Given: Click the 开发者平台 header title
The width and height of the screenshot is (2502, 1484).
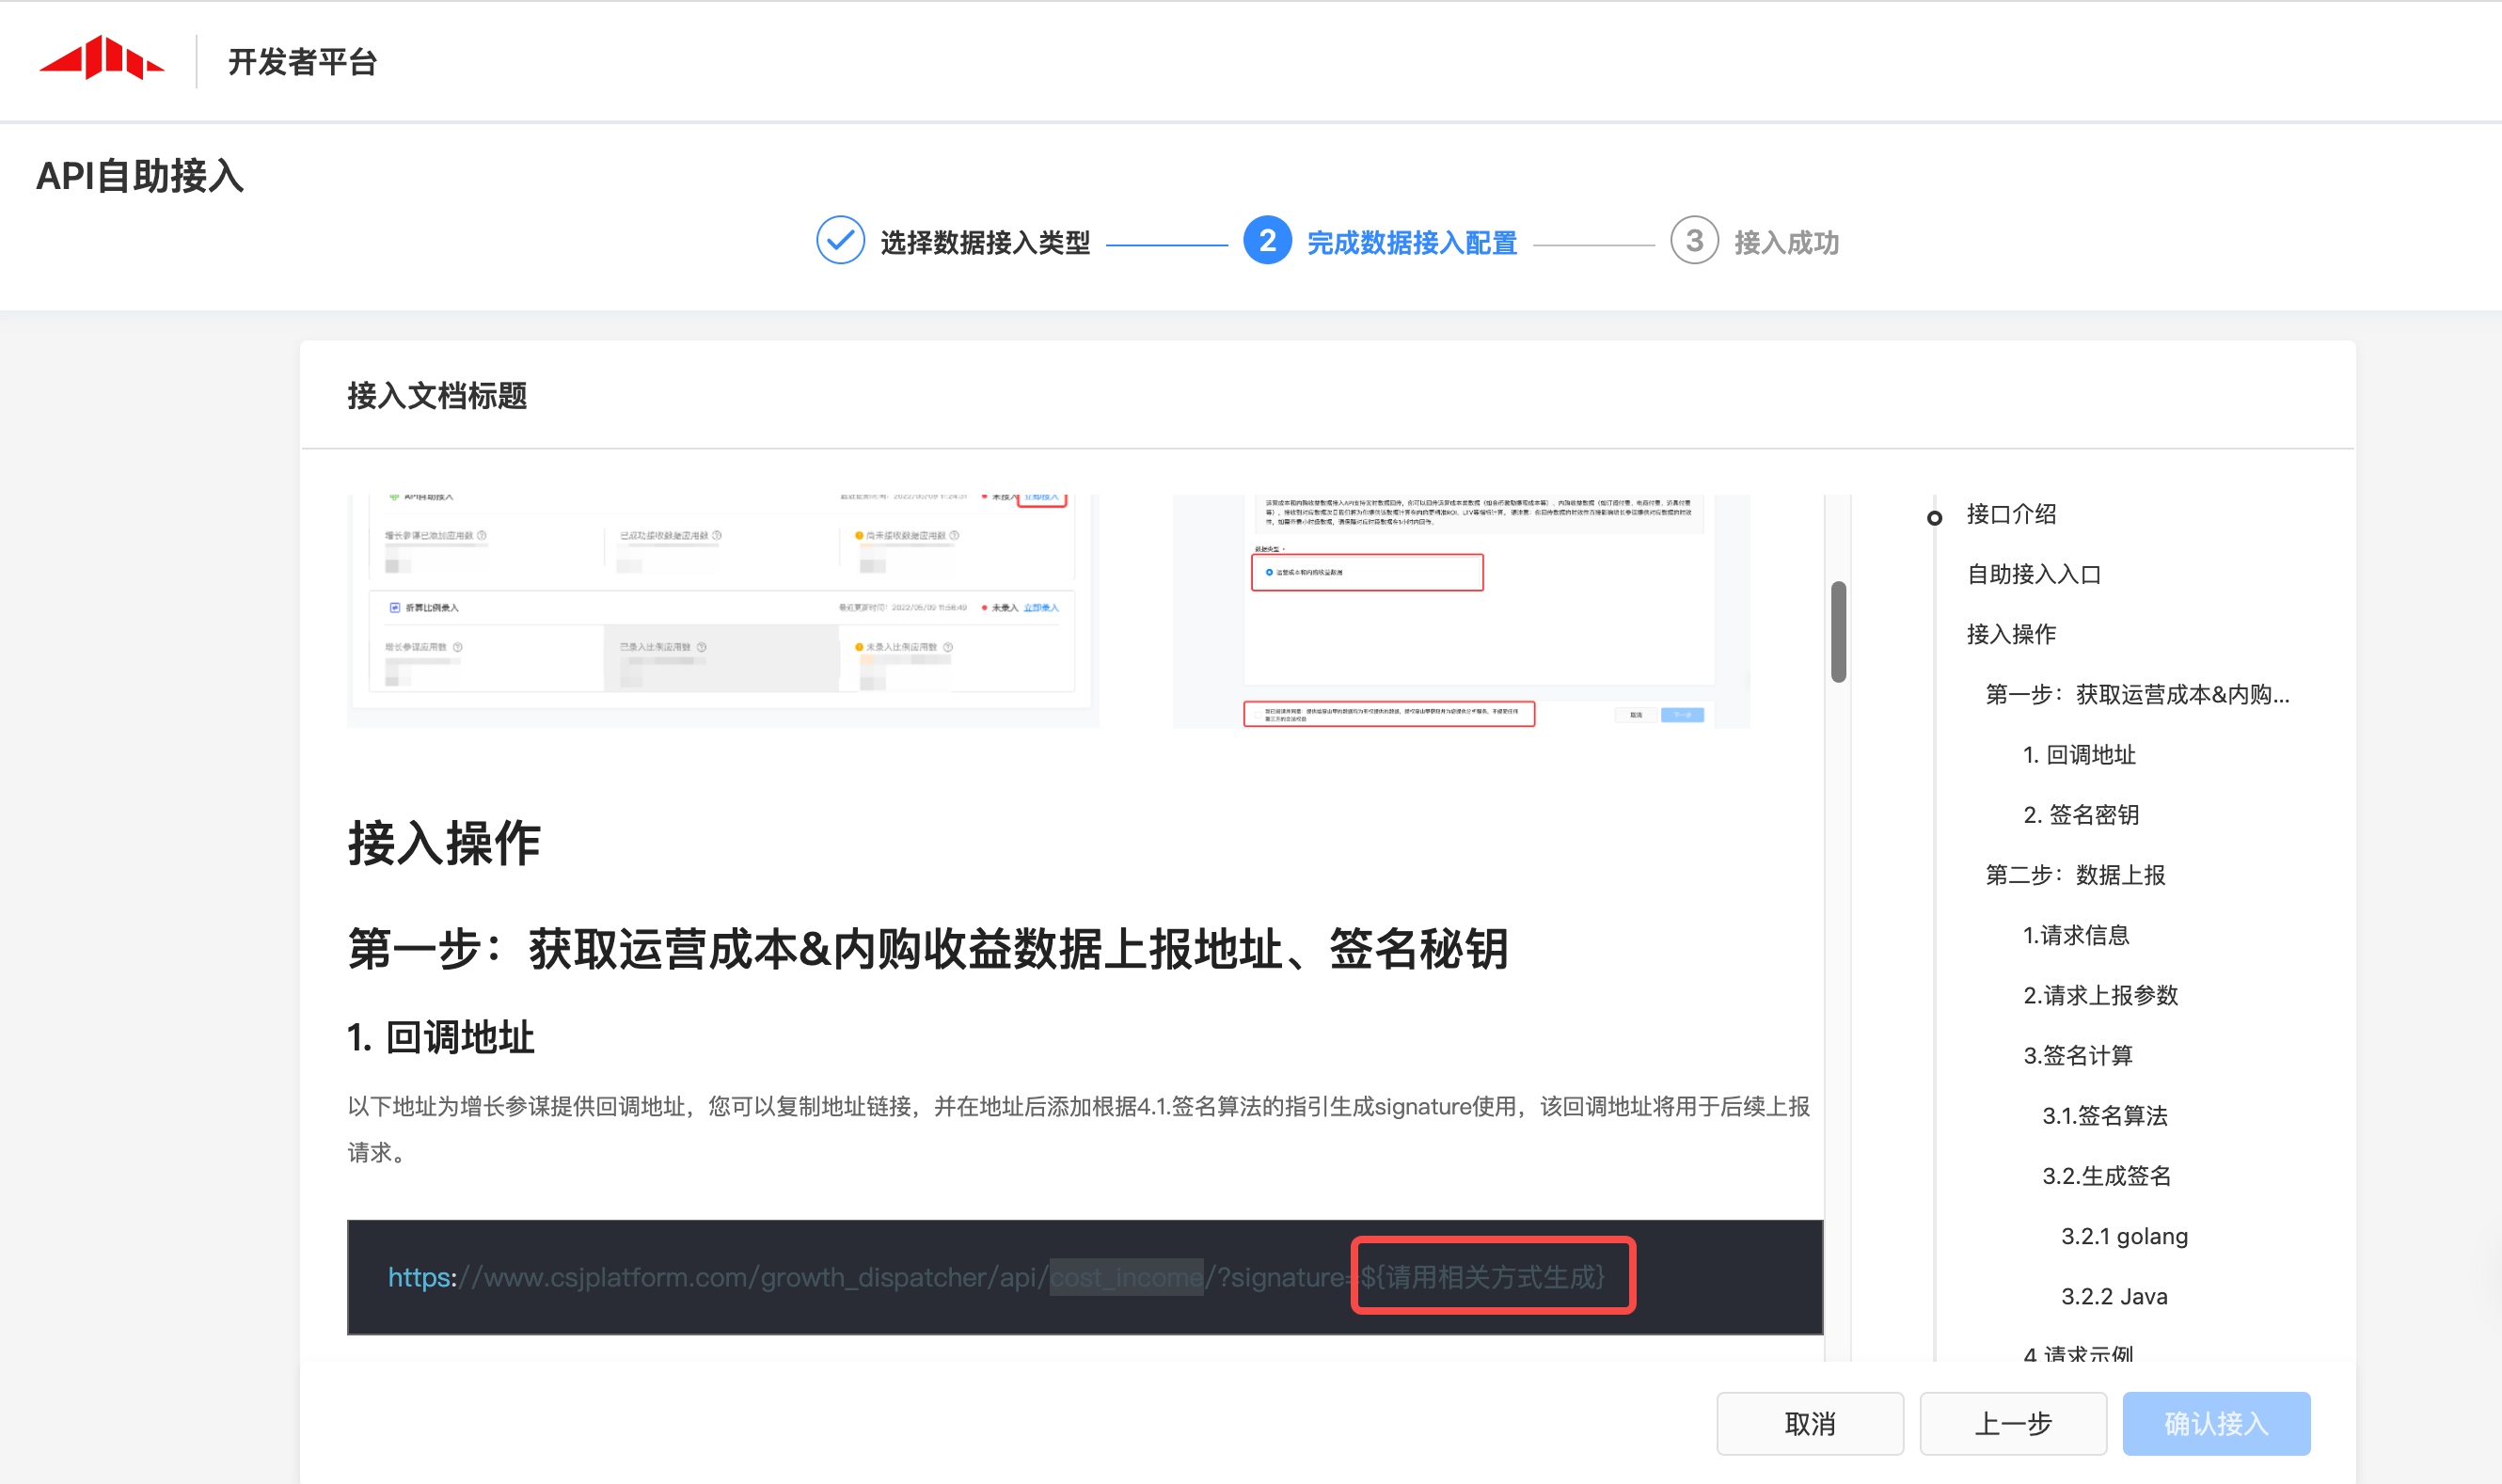Looking at the screenshot, I should pyautogui.click(x=302, y=62).
